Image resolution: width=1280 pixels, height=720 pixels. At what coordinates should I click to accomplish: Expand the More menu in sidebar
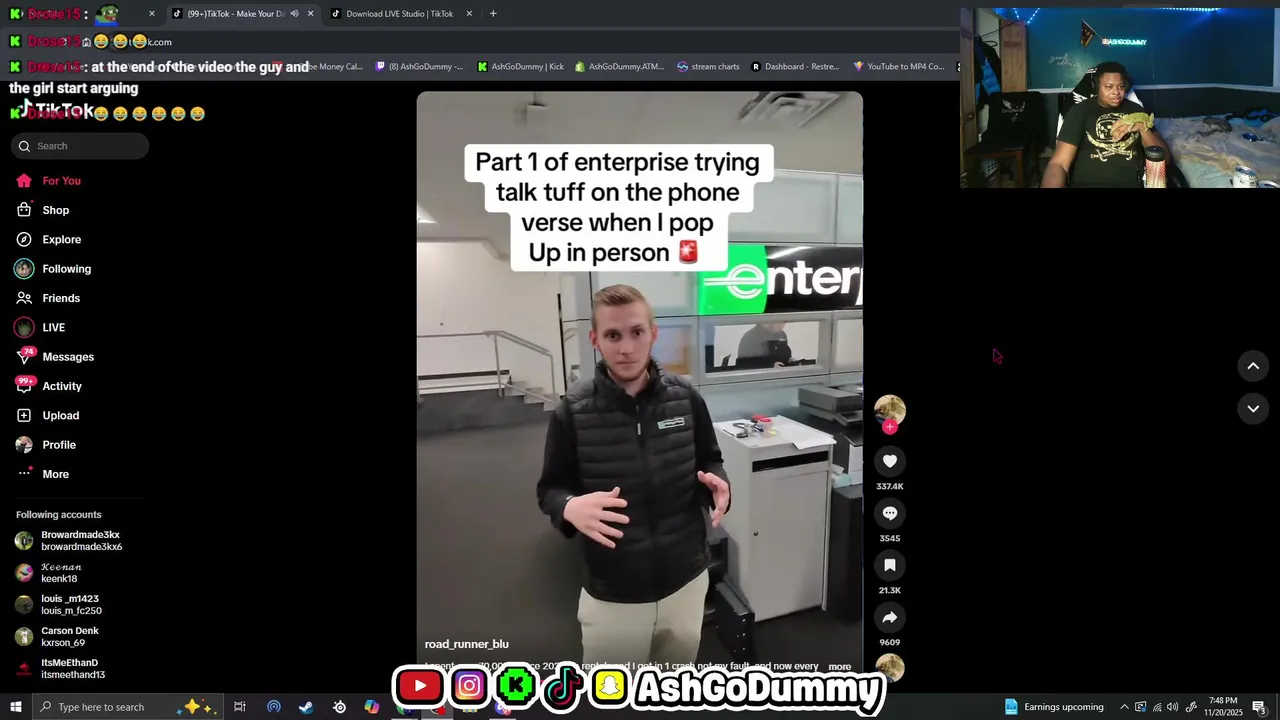55,474
